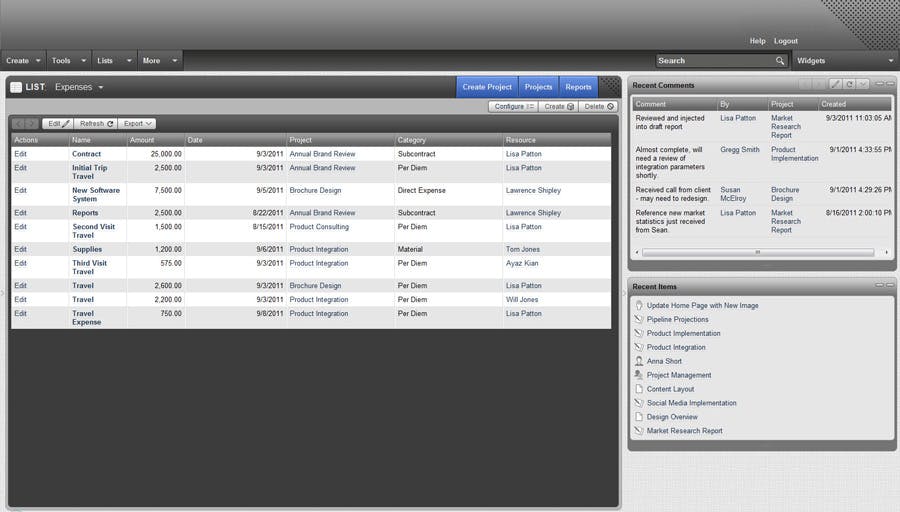
Task: Click the Refresh button in expenses toolbar
Action: point(96,123)
